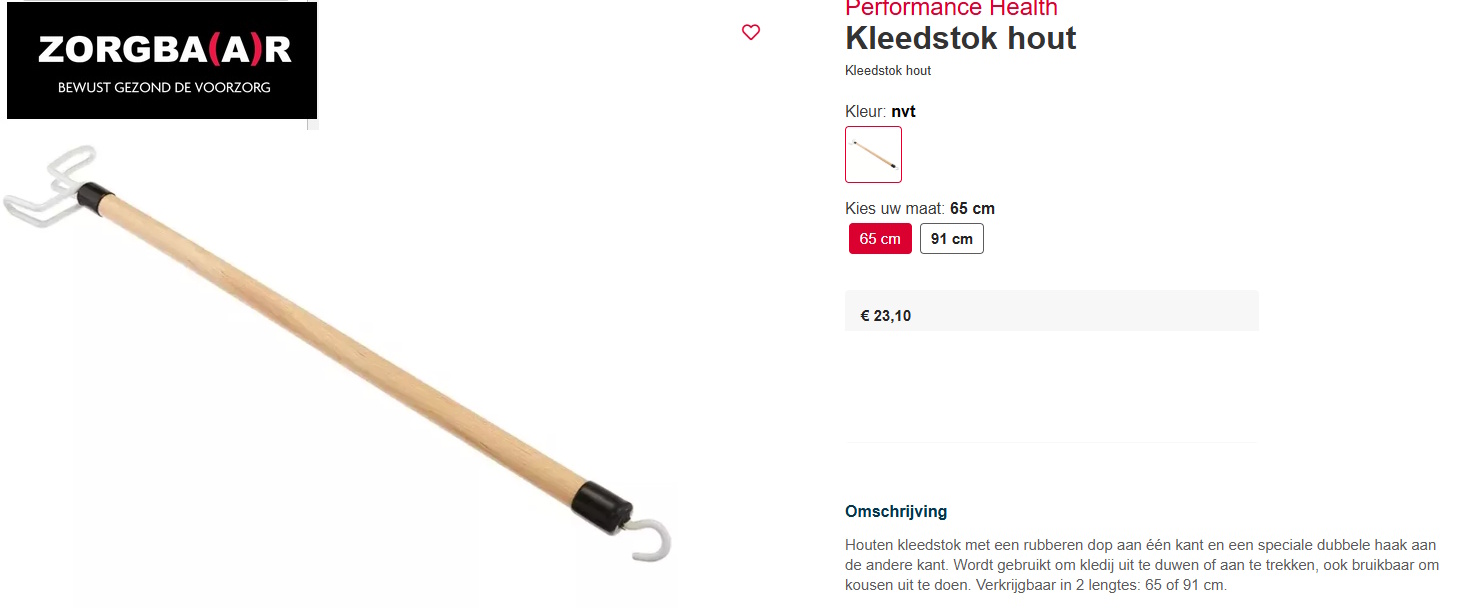Open the ZORGBA(A)R logo wordmark

(x=165, y=50)
